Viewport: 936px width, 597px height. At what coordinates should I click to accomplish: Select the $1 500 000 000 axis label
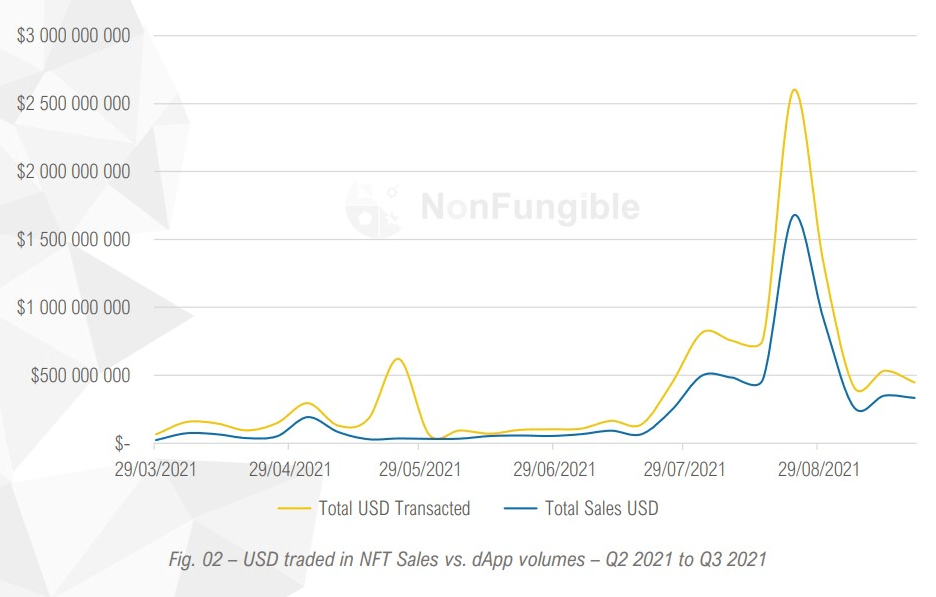(74, 240)
